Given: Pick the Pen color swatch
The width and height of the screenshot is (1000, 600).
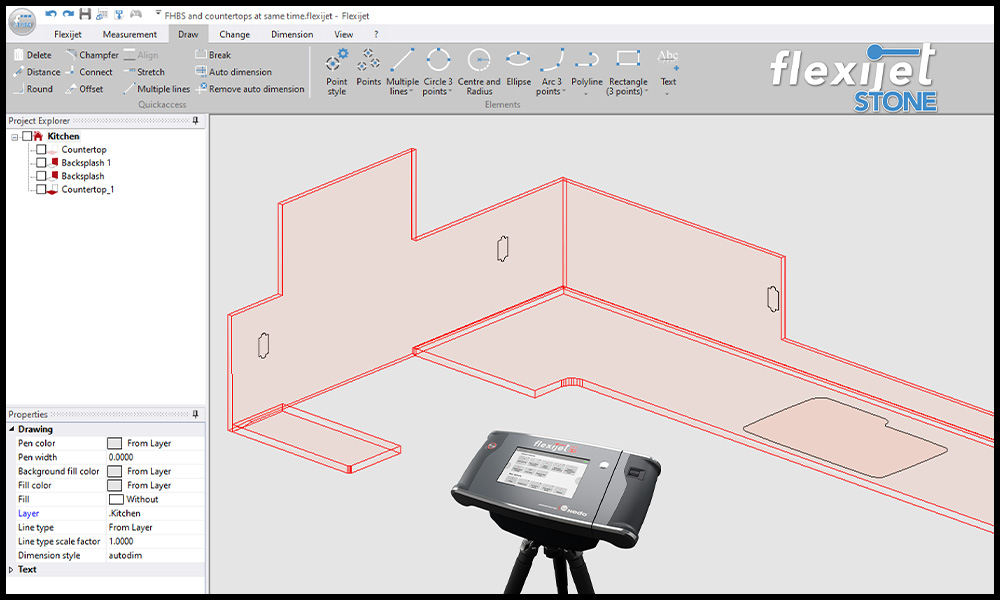Looking at the screenshot, I should point(115,443).
